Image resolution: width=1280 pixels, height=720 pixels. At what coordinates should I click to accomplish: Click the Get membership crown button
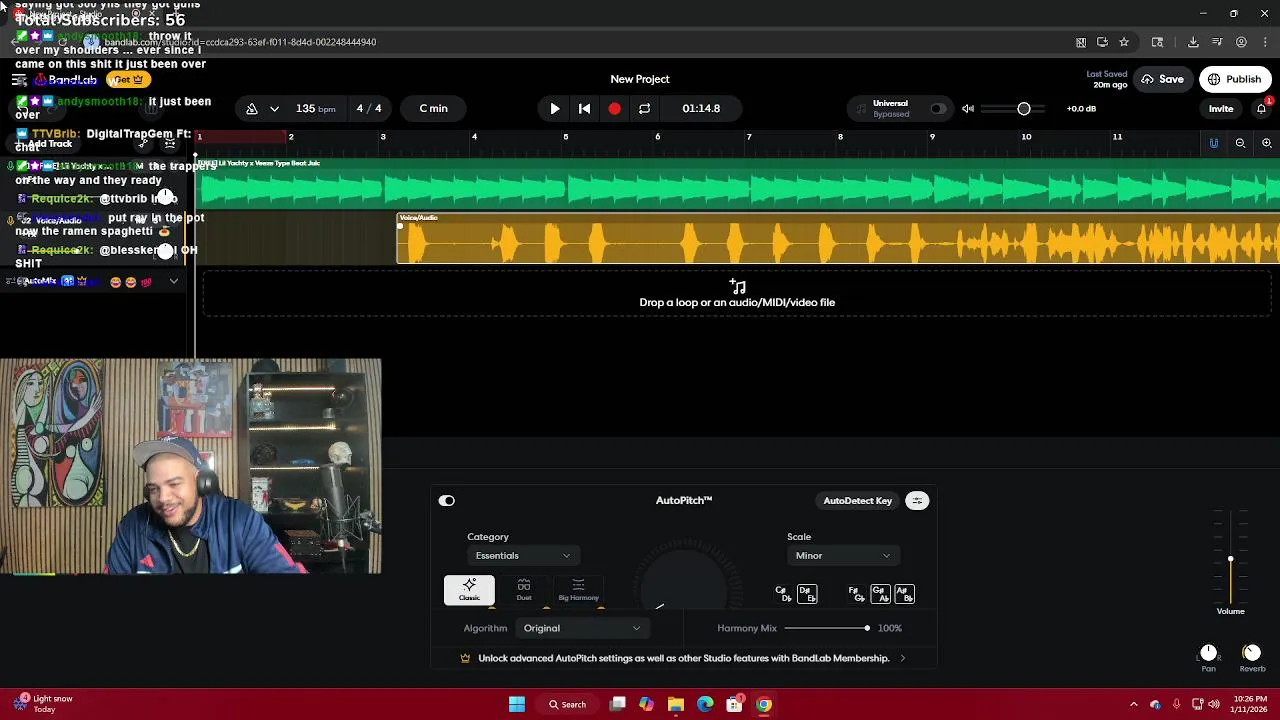(x=129, y=80)
